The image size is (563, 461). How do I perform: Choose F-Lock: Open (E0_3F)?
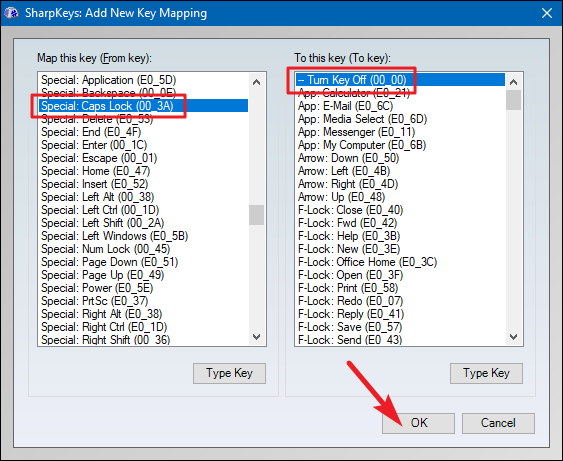tap(400, 275)
